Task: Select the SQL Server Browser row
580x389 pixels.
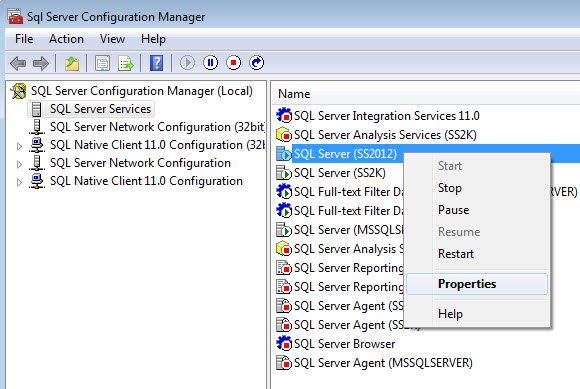Action: (x=344, y=344)
